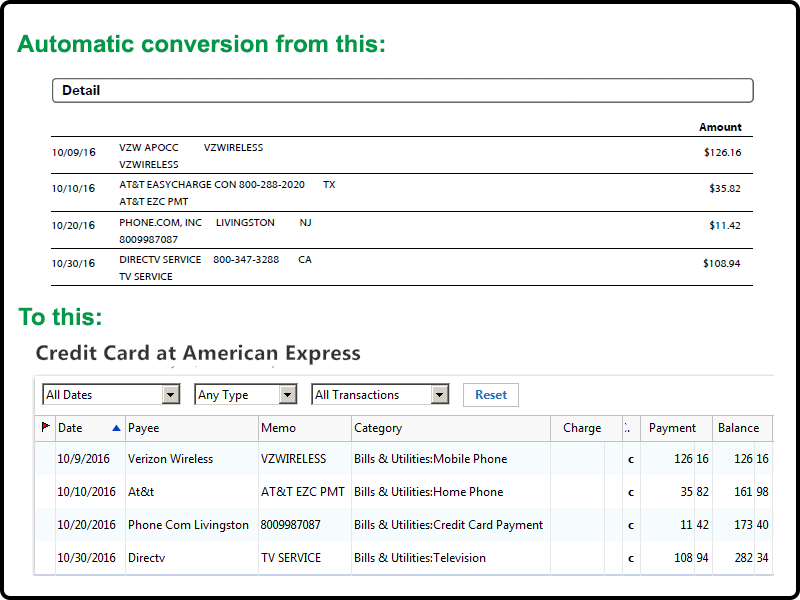The image size is (800, 600).
Task: Click Bills & Utilities:Television category
Action: click(x=420, y=558)
